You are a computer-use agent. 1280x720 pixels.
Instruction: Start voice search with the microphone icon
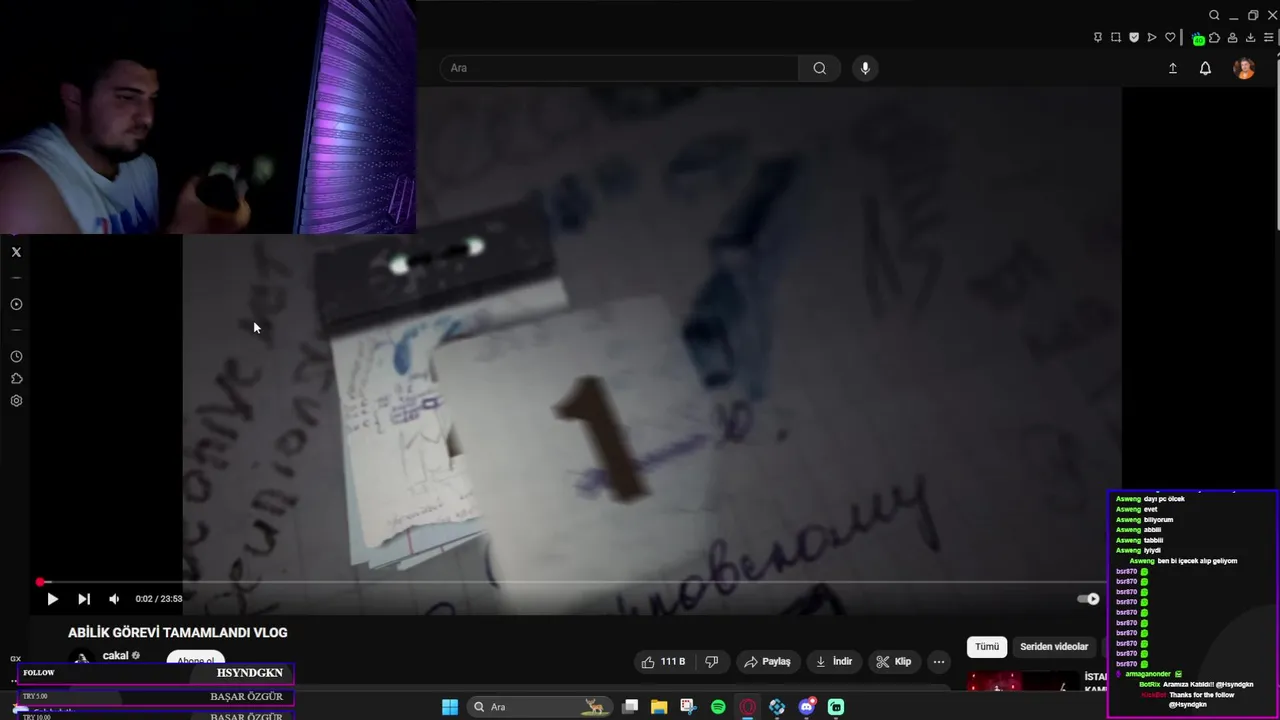865,68
